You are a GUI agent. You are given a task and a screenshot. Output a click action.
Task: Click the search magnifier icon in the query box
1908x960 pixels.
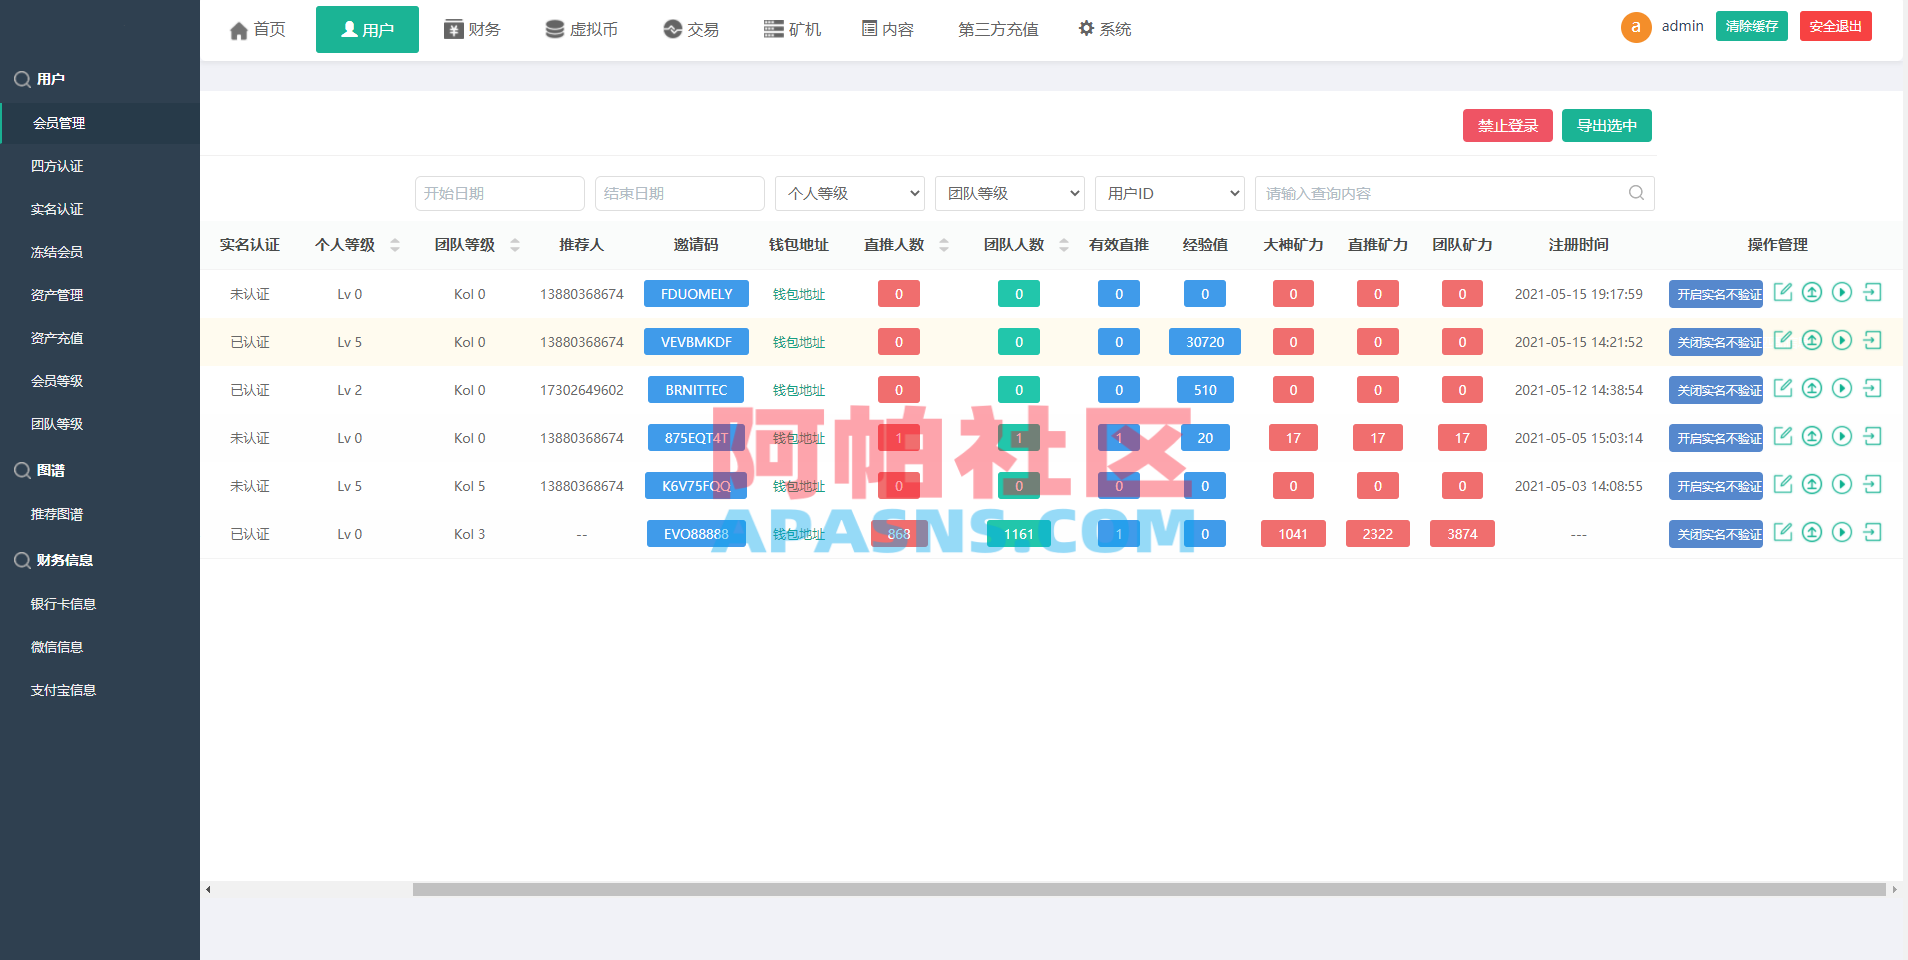(1636, 193)
